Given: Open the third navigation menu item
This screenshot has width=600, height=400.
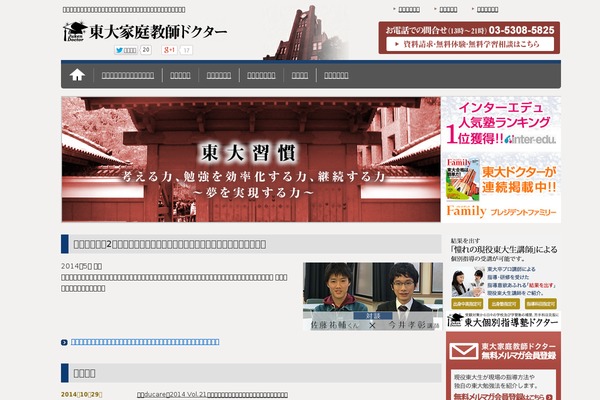Looking at the screenshot, I should 219,75.
